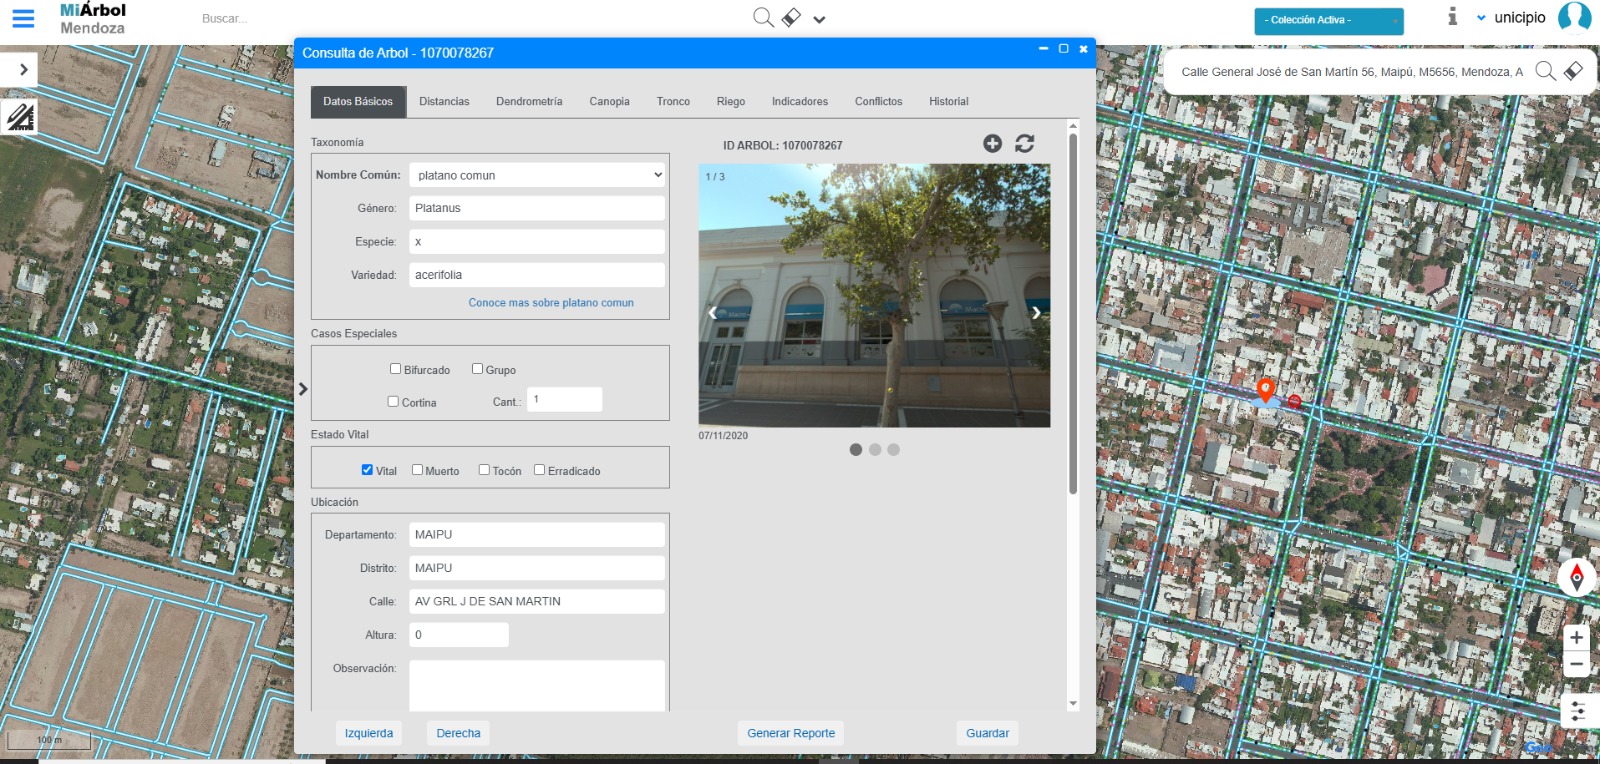Click Generar Reporte button
The height and width of the screenshot is (764, 1600).
[791, 733]
